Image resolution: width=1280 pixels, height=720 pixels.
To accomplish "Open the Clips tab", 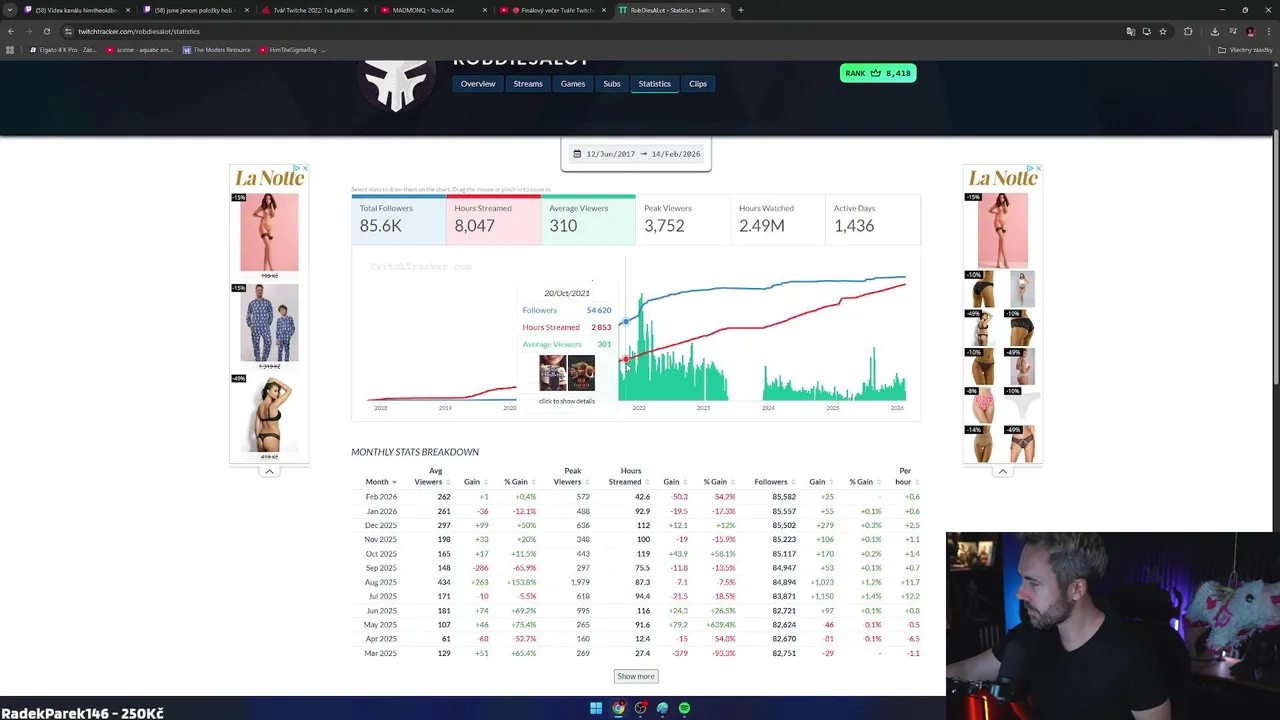I will [x=698, y=84].
